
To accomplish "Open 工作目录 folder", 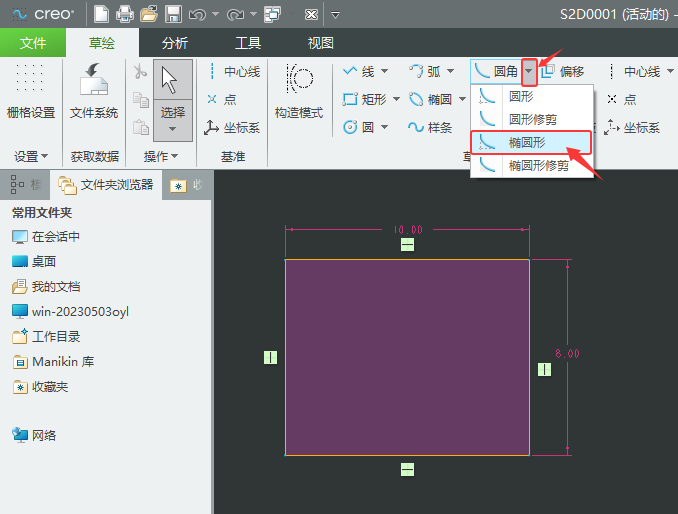I will tap(46, 337).
